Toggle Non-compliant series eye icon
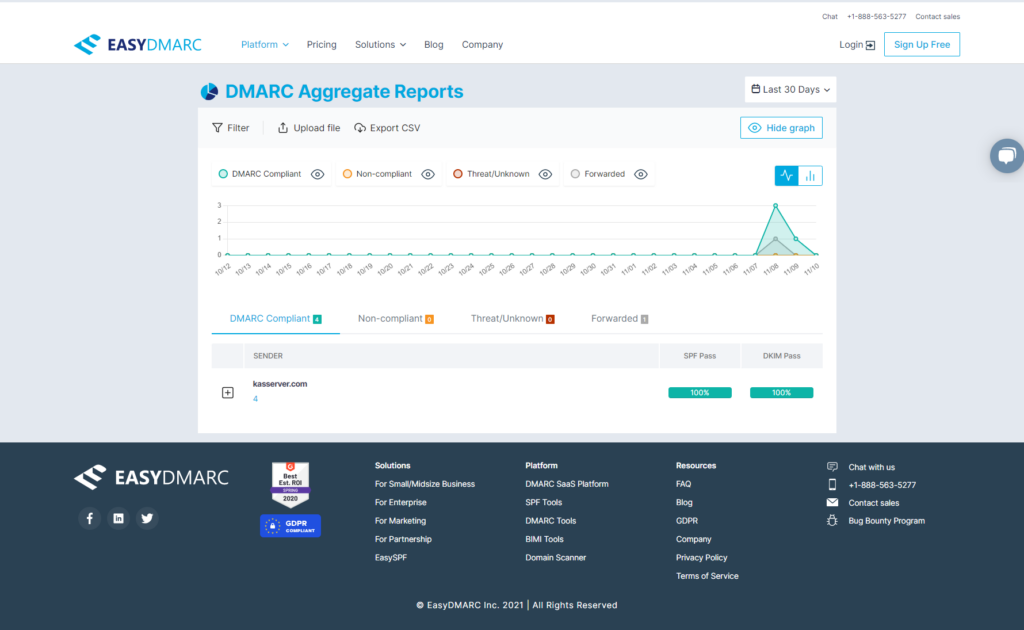The width and height of the screenshot is (1024, 630). click(x=428, y=174)
